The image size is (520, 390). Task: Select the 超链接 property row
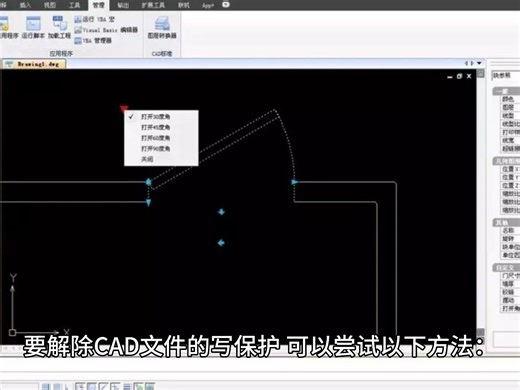coord(510,148)
